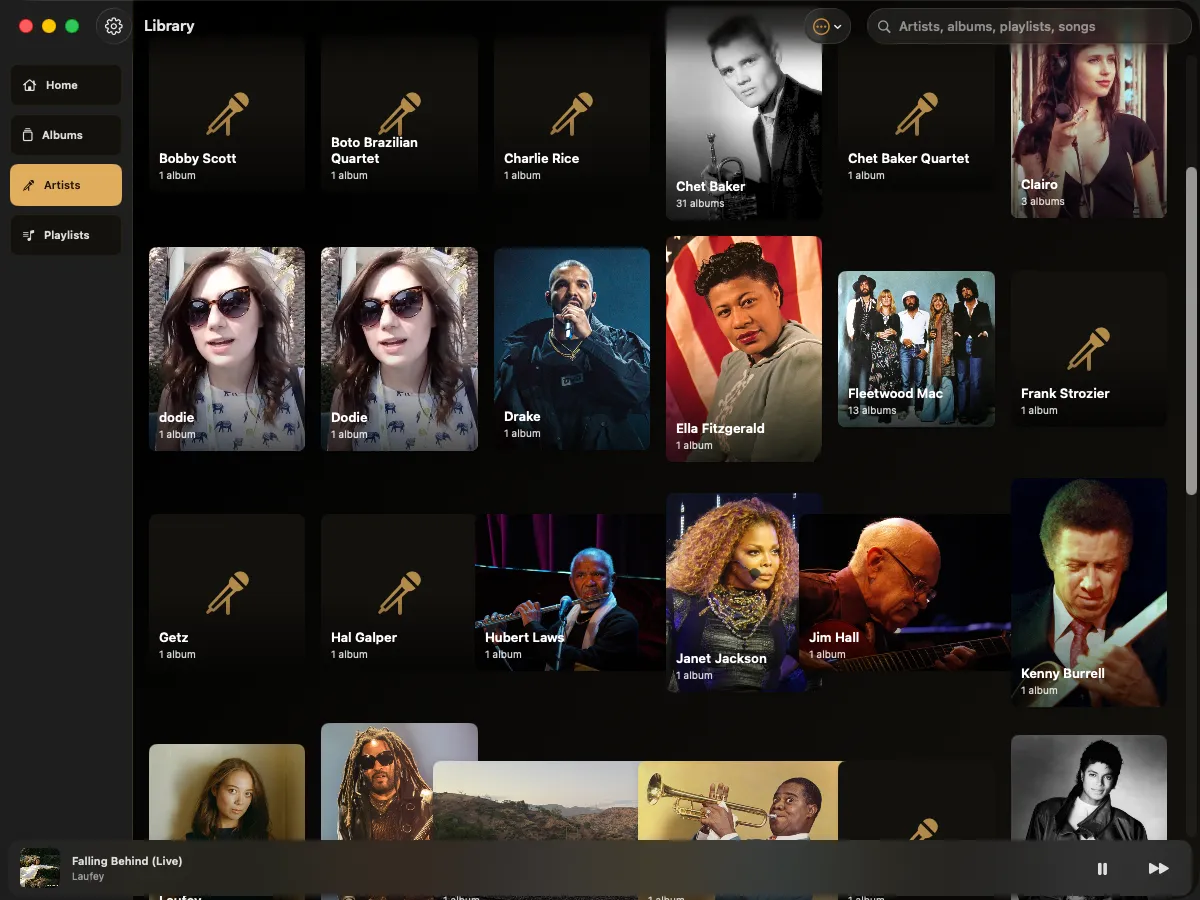
Task: Go to the Home sidebar item
Action: pos(66,85)
